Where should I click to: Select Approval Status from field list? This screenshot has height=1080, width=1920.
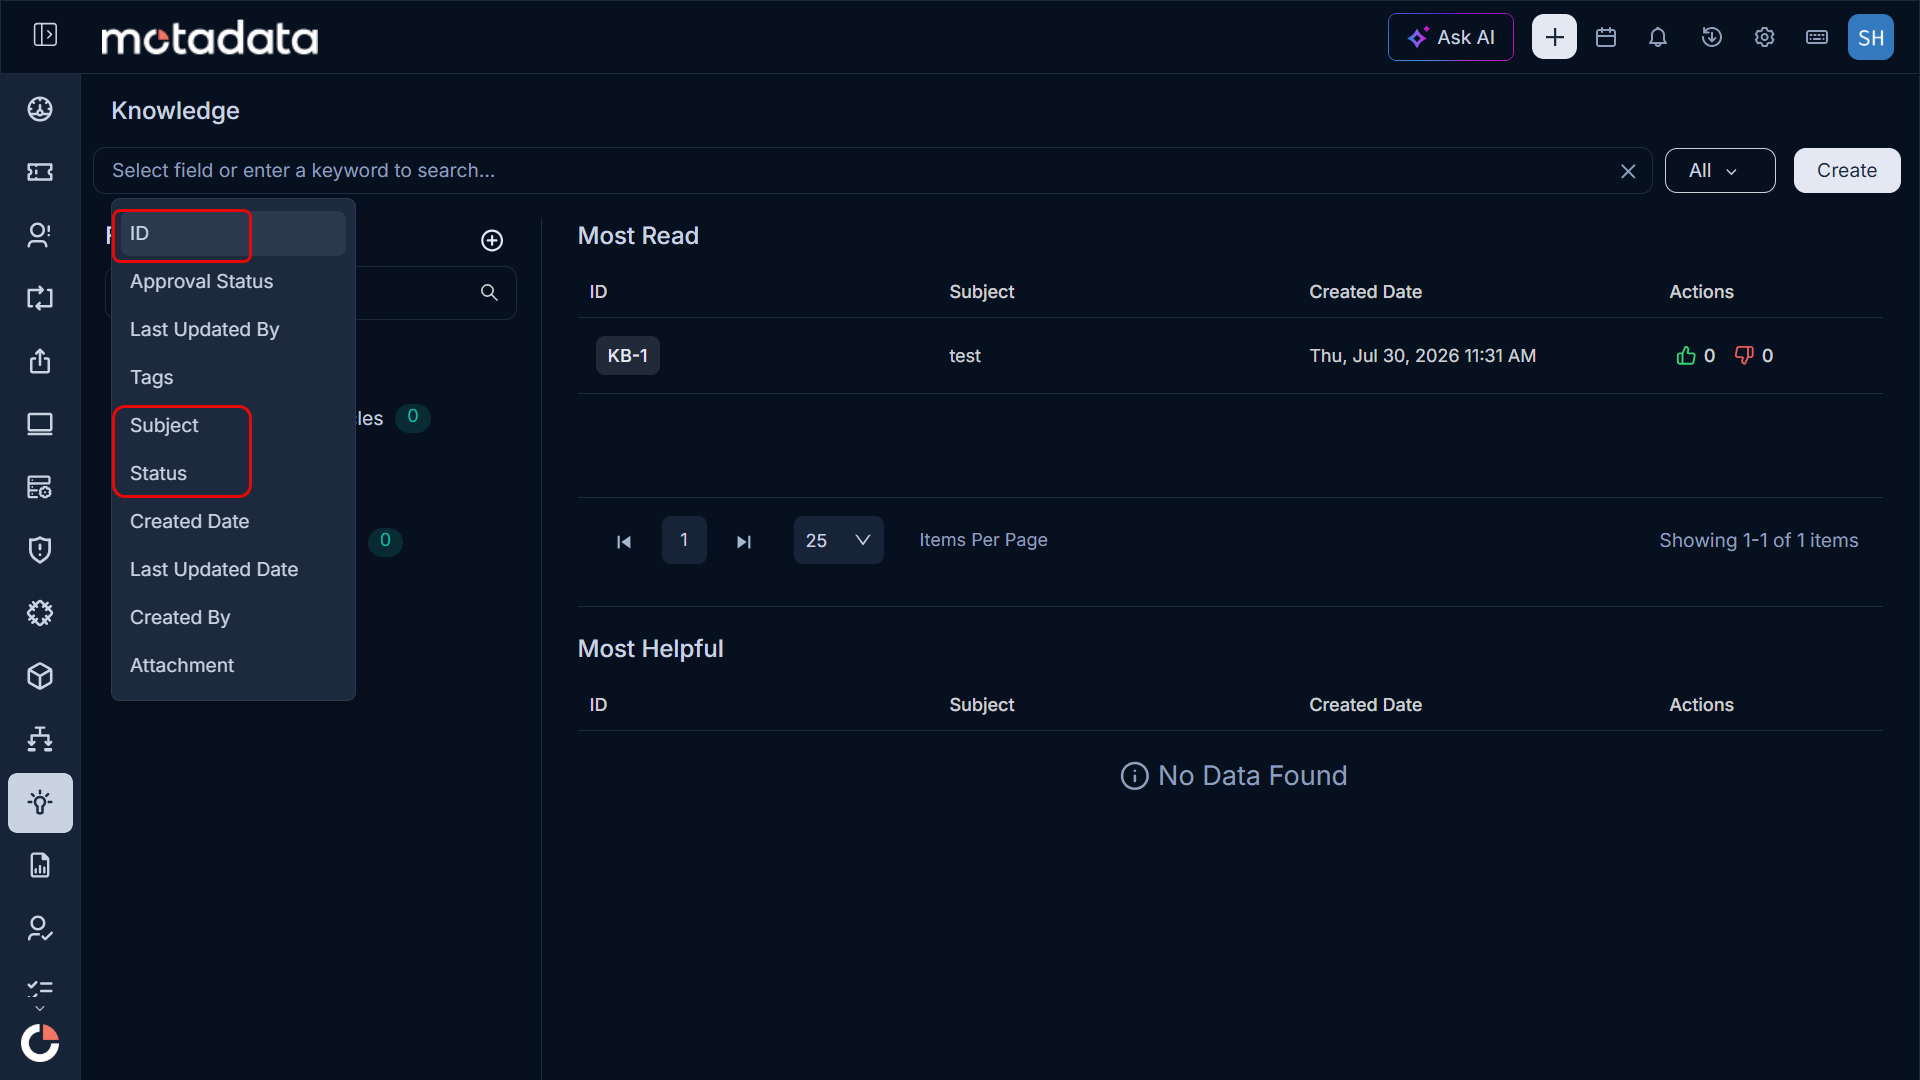coord(233,281)
